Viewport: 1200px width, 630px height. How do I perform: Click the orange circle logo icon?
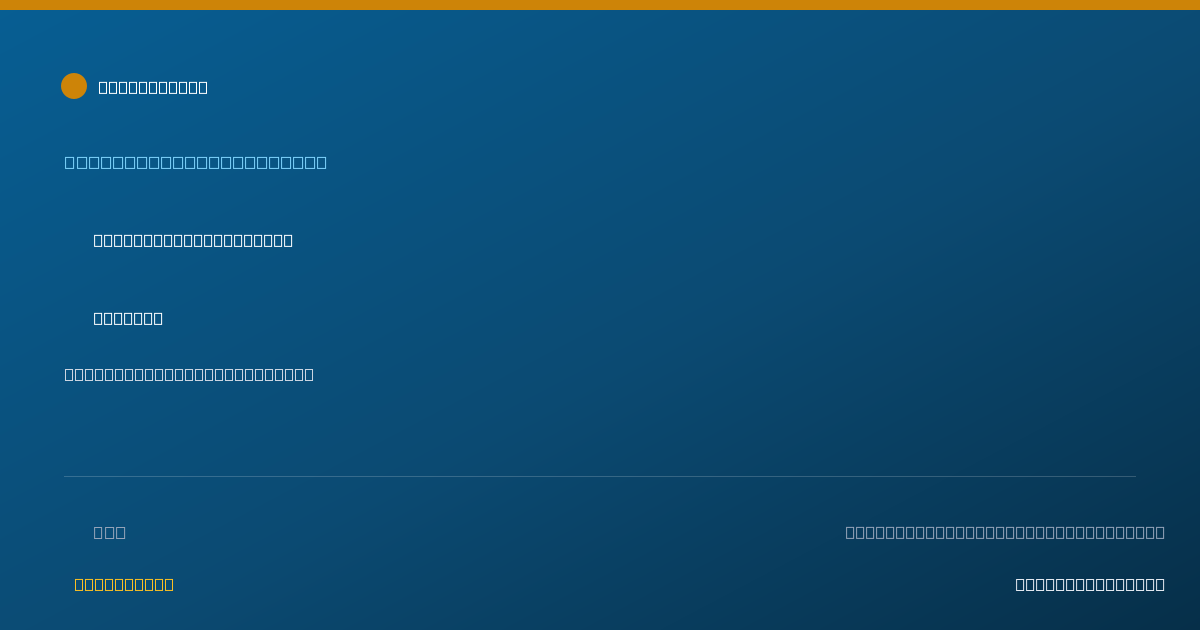click(74, 86)
